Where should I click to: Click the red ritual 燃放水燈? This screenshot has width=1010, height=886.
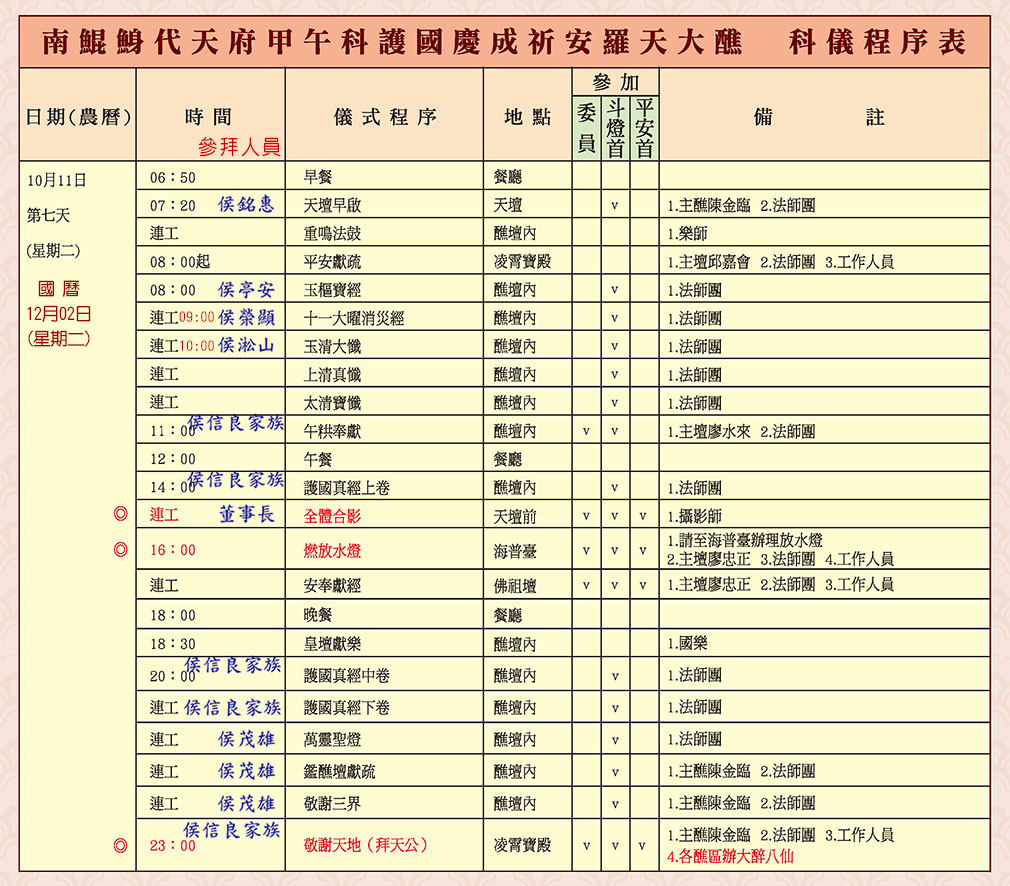[x=332, y=551]
